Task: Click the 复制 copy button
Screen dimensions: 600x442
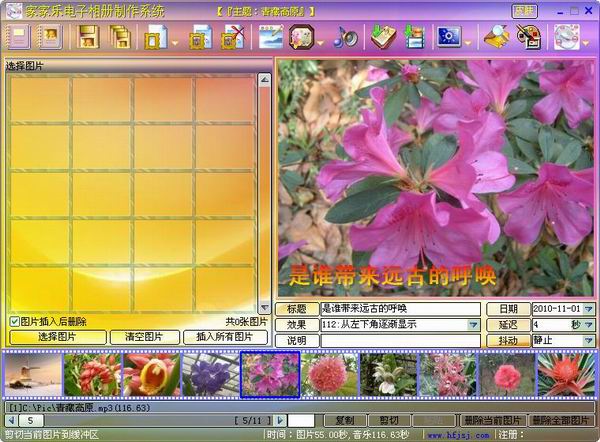Action: 345,421
